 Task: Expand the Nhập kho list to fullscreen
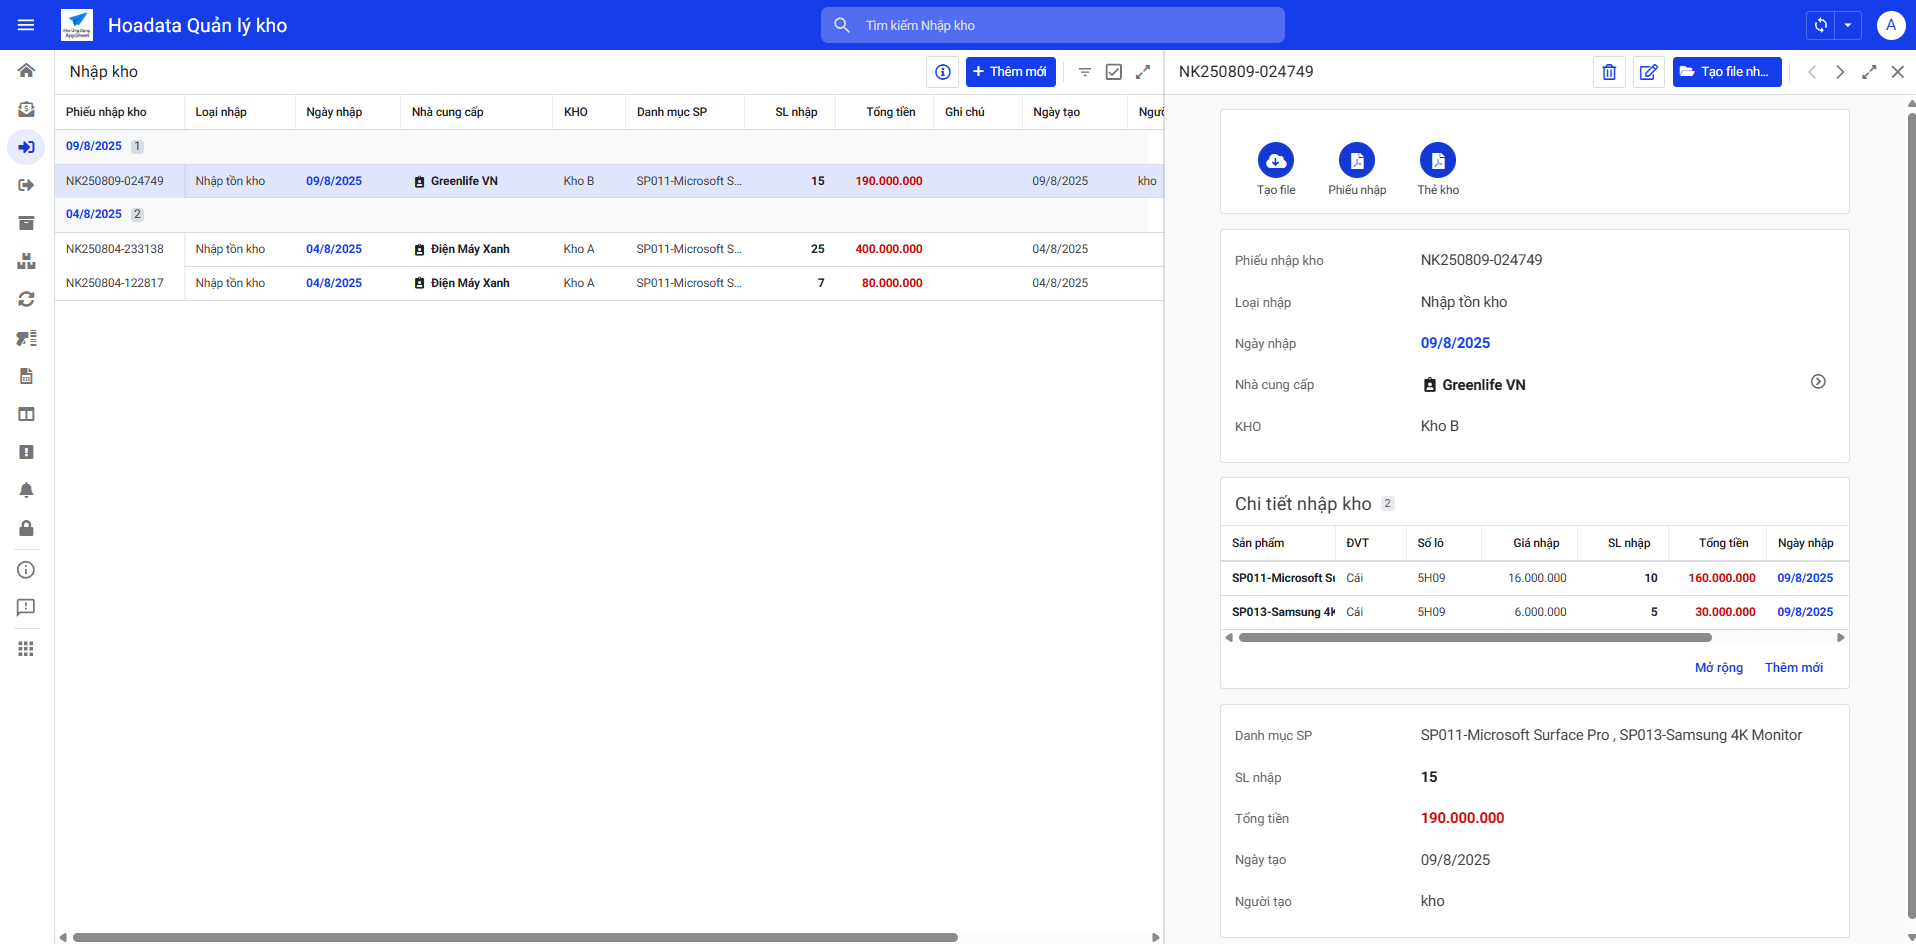1143,72
